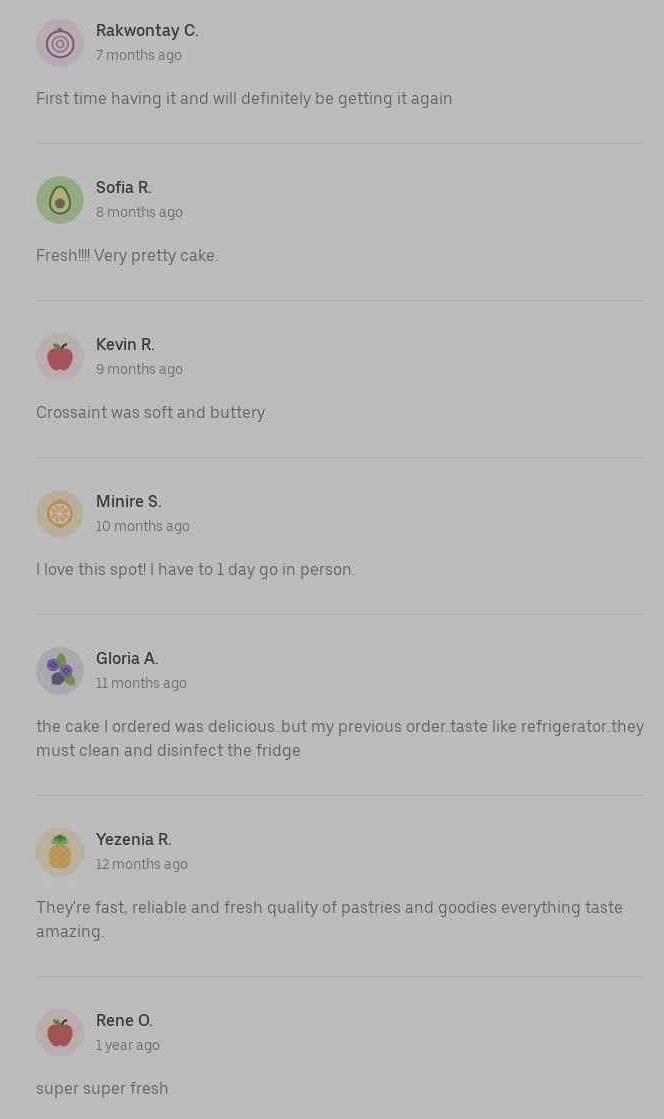Select the name Minire S.
Screen dimensions: 664x1119
pos(128,502)
